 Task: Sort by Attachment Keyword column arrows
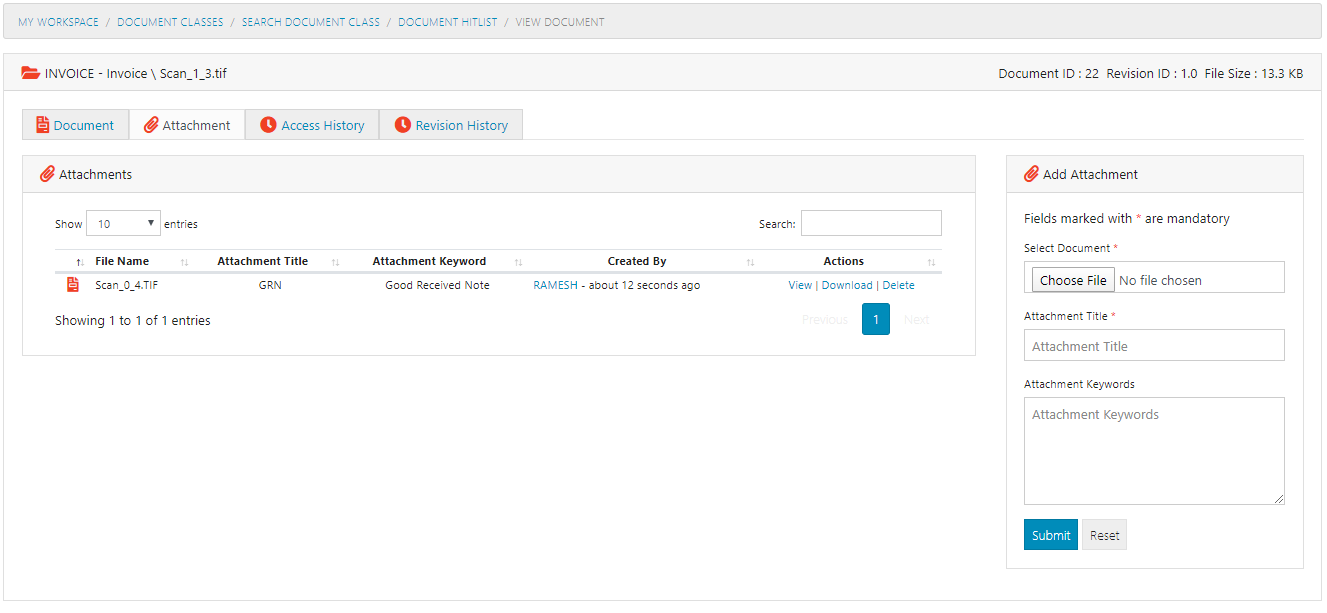point(518,262)
